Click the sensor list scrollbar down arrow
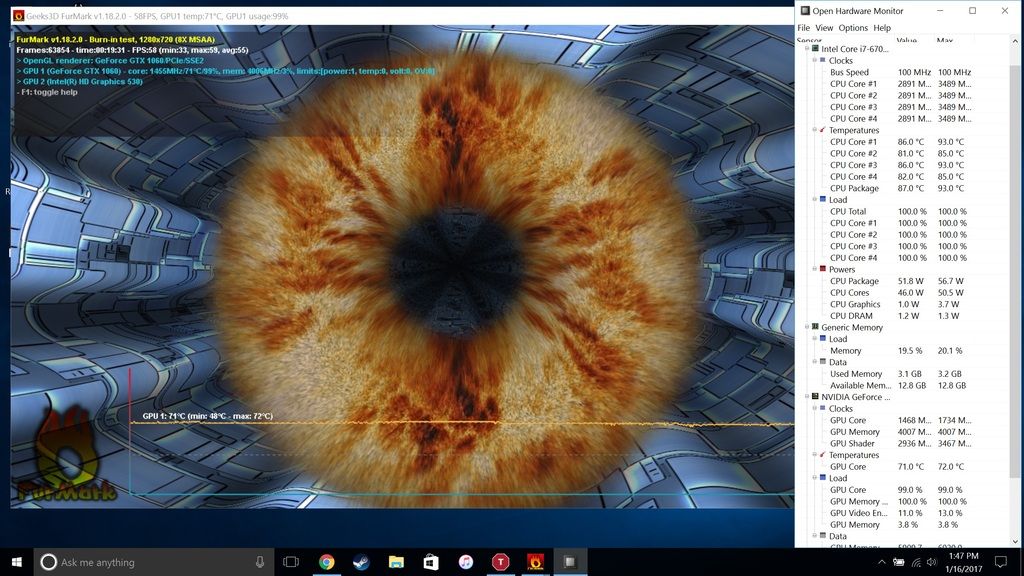Viewport: 1024px width, 576px height. 1015,541
